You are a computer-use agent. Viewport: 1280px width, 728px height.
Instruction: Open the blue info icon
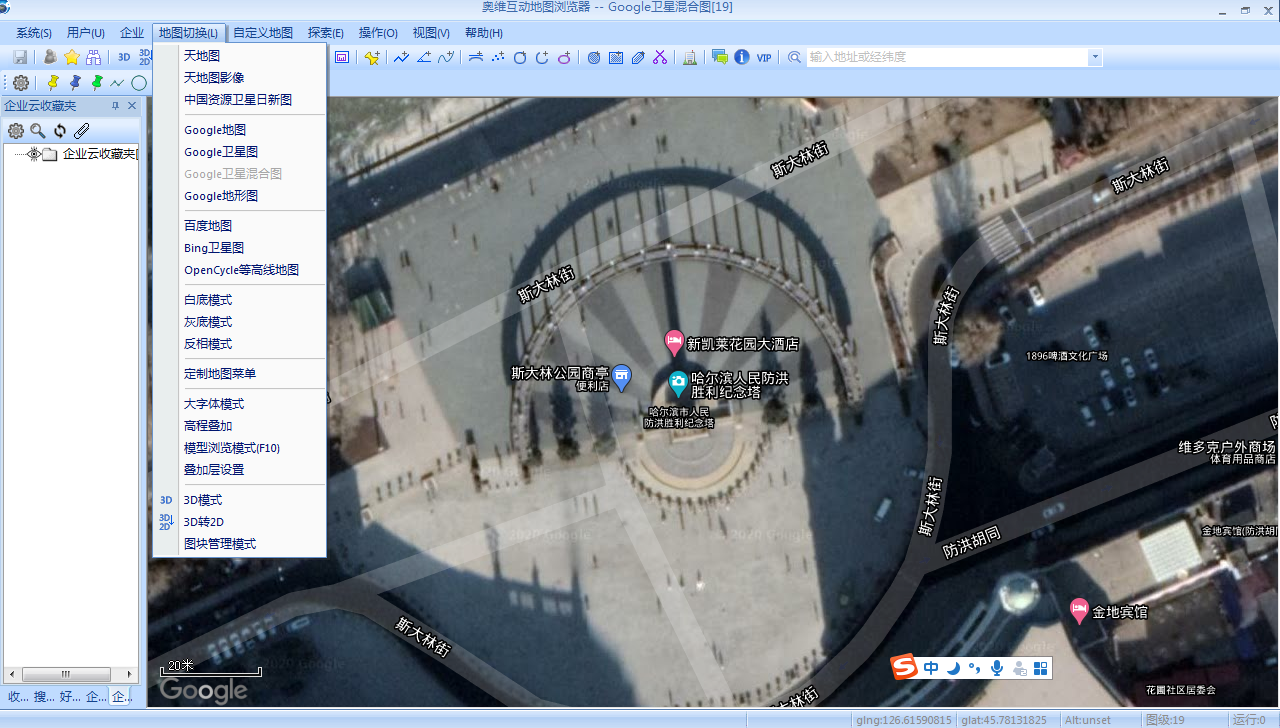741,58
